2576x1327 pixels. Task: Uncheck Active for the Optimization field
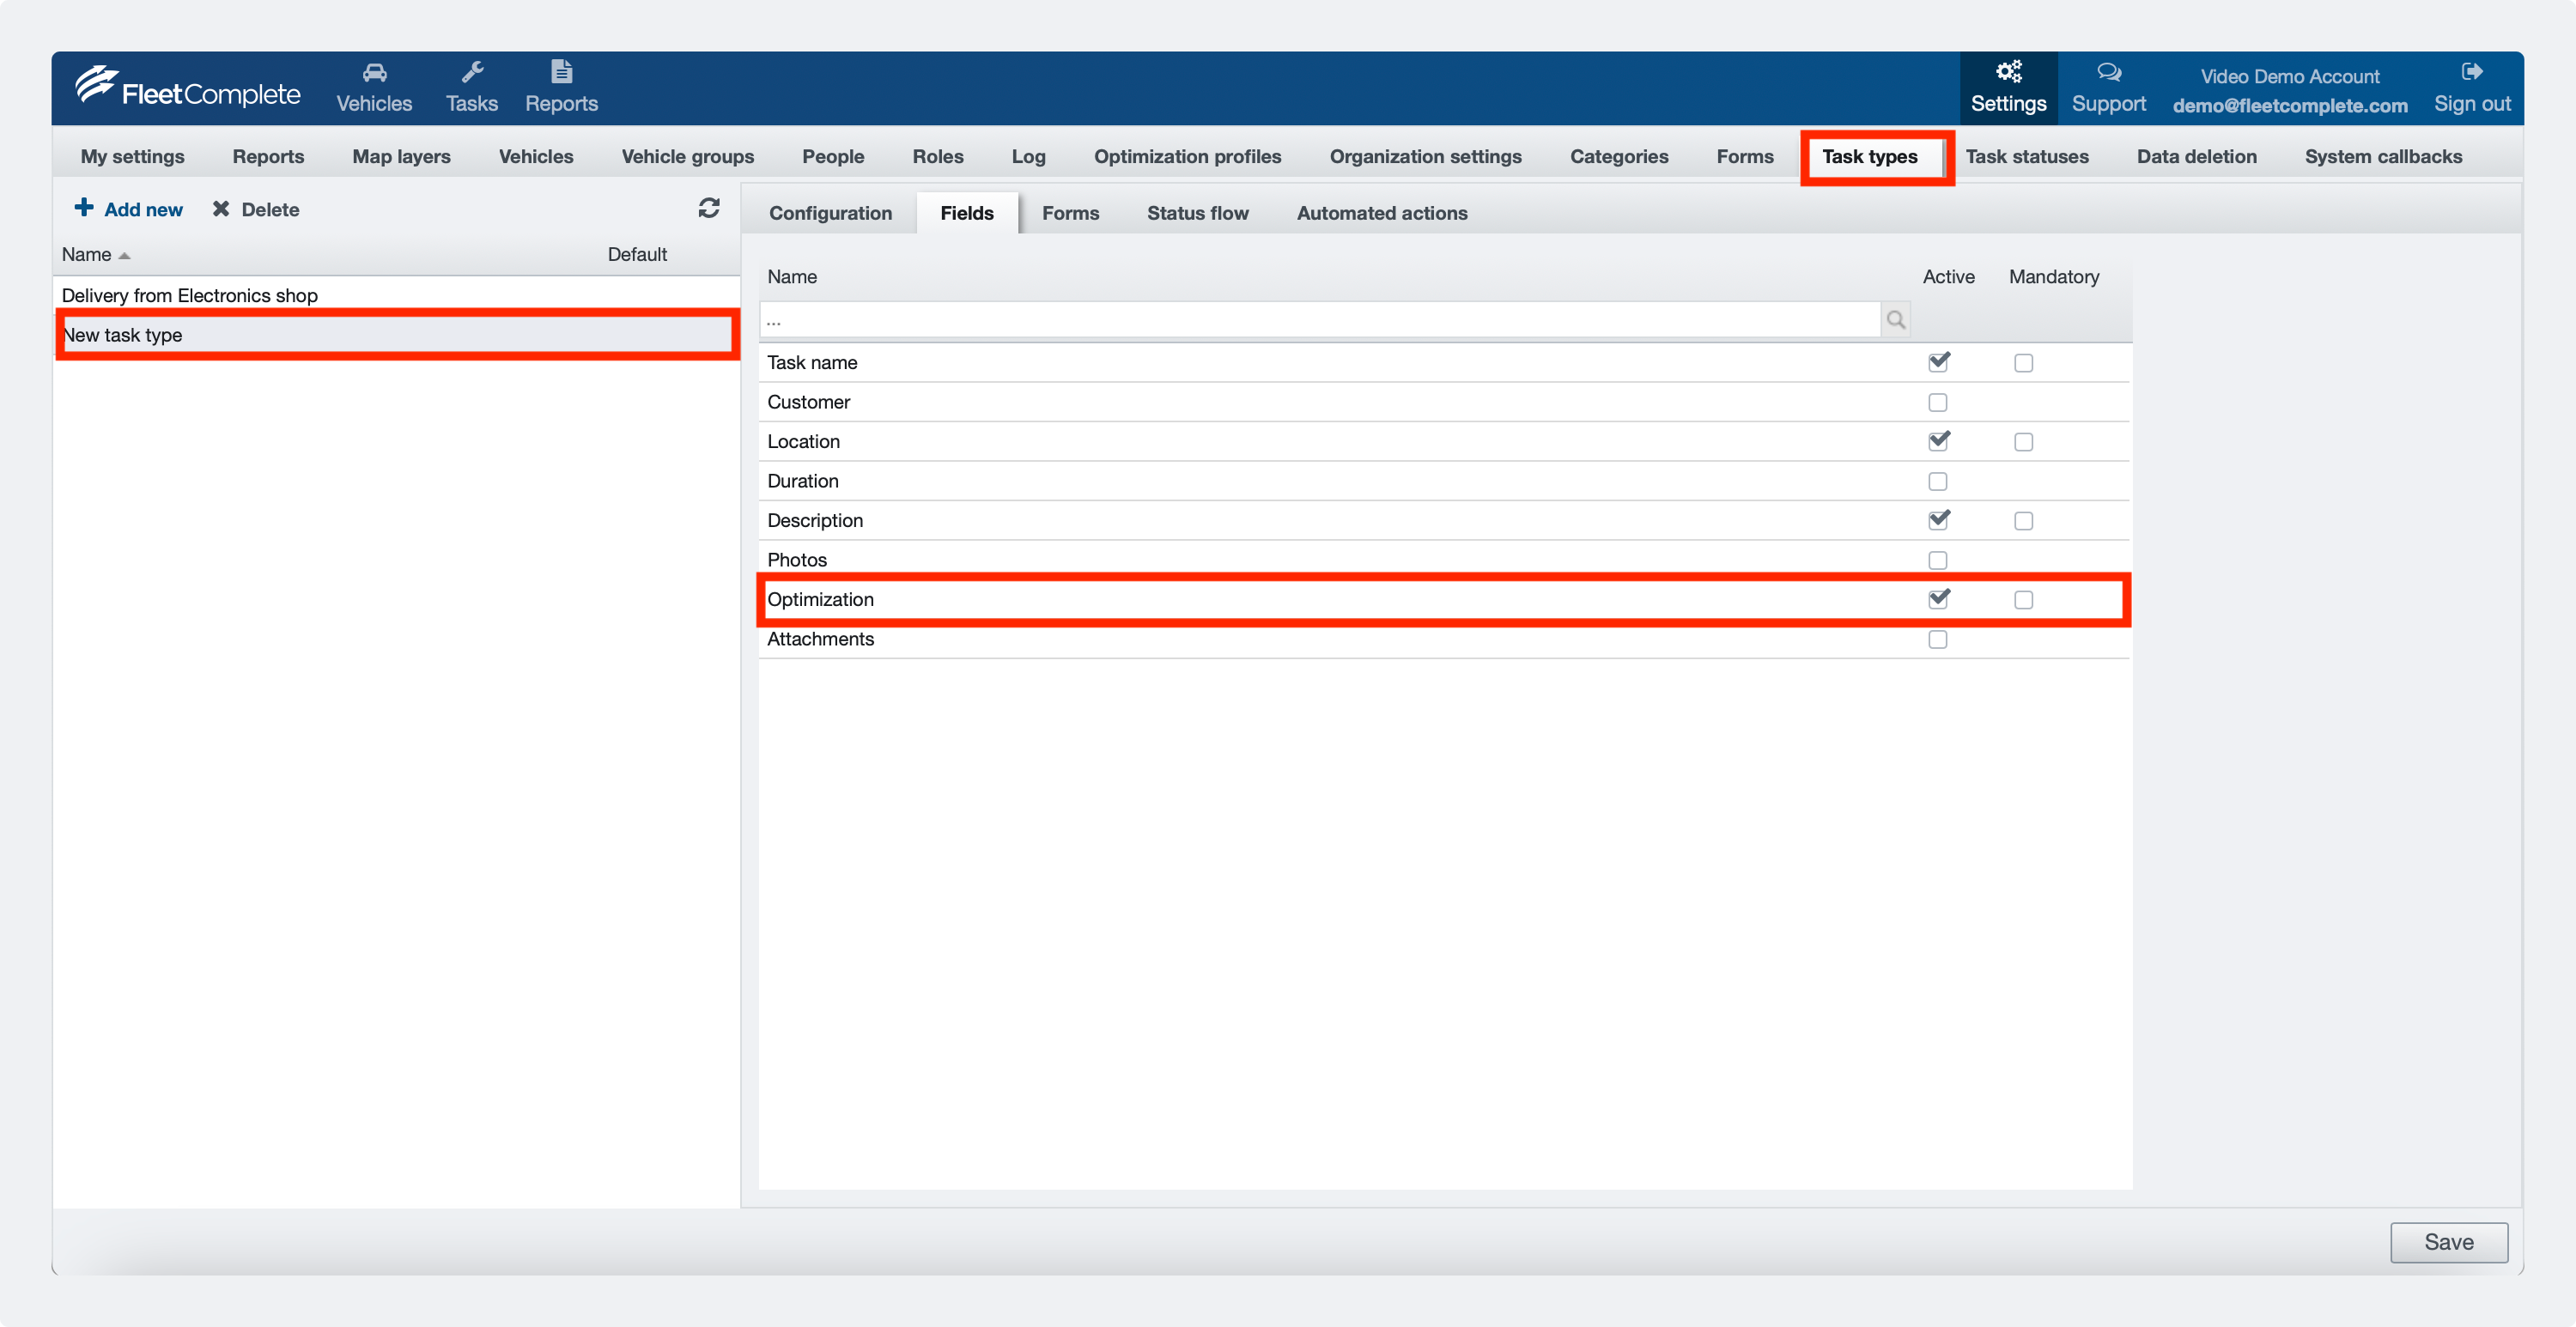pos(1939,598)
